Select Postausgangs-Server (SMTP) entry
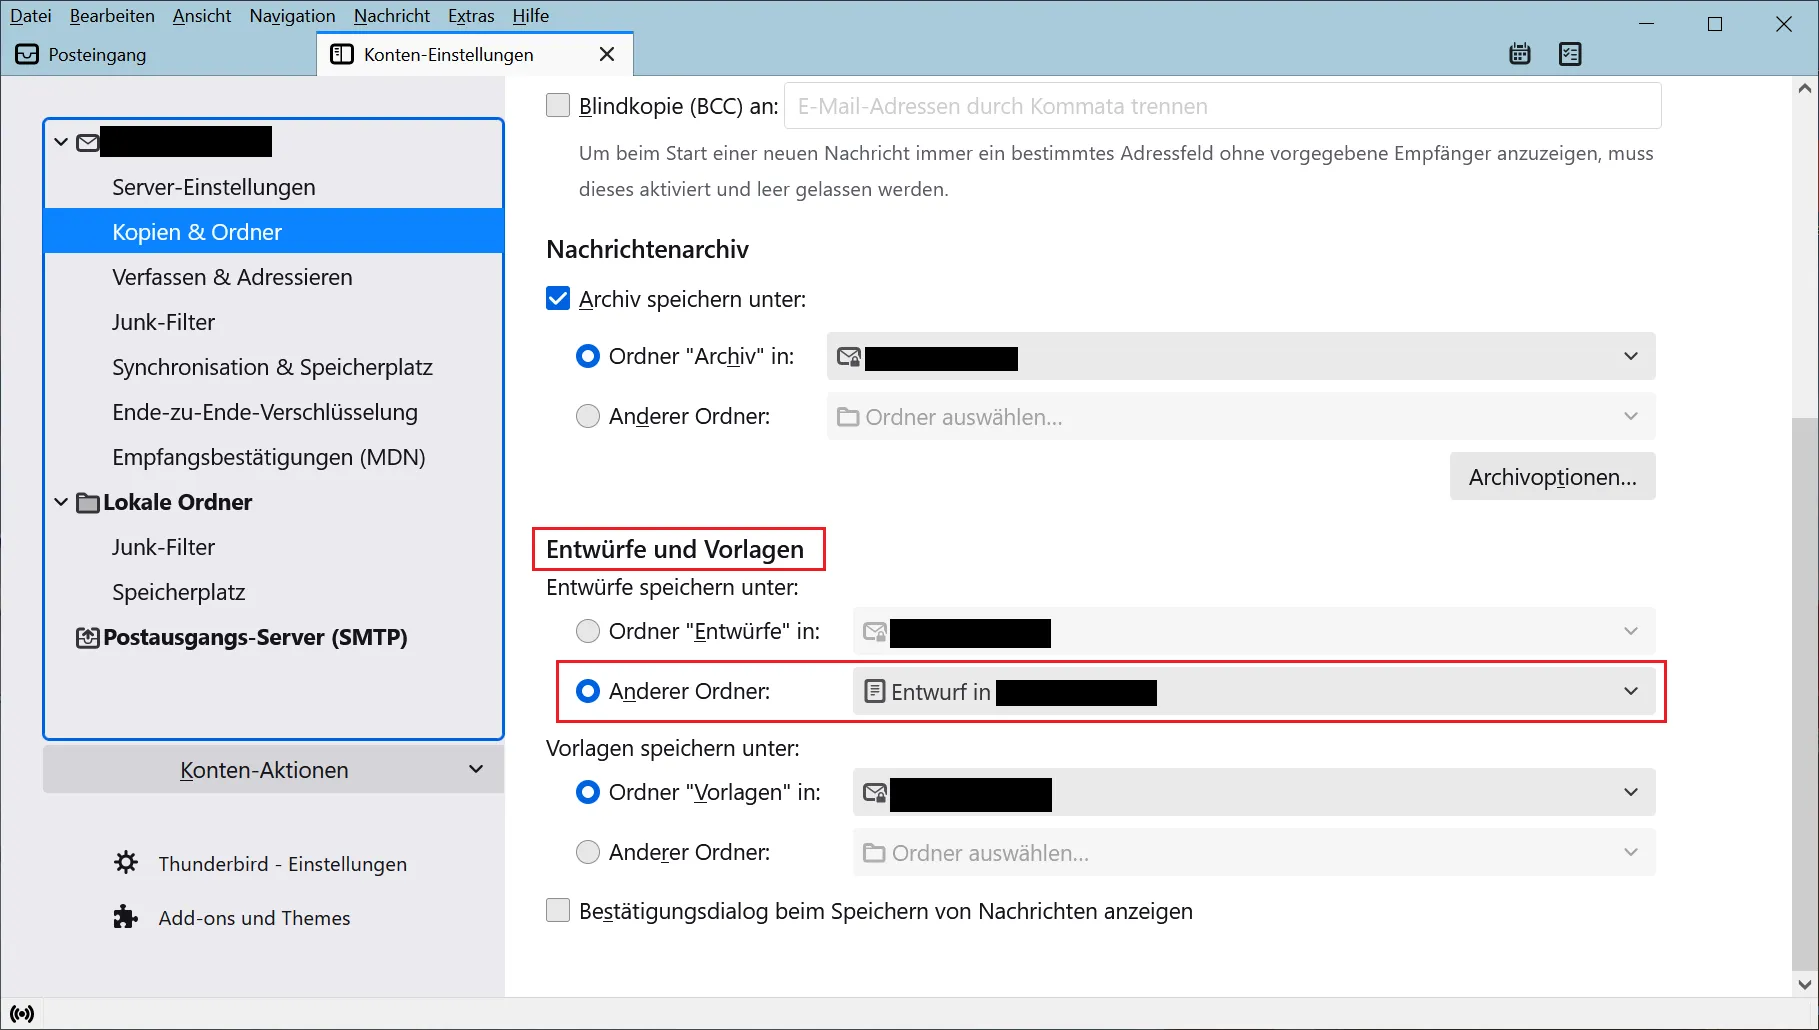Viewport: 1819px width, 1030px height. (x=273, y=637)
